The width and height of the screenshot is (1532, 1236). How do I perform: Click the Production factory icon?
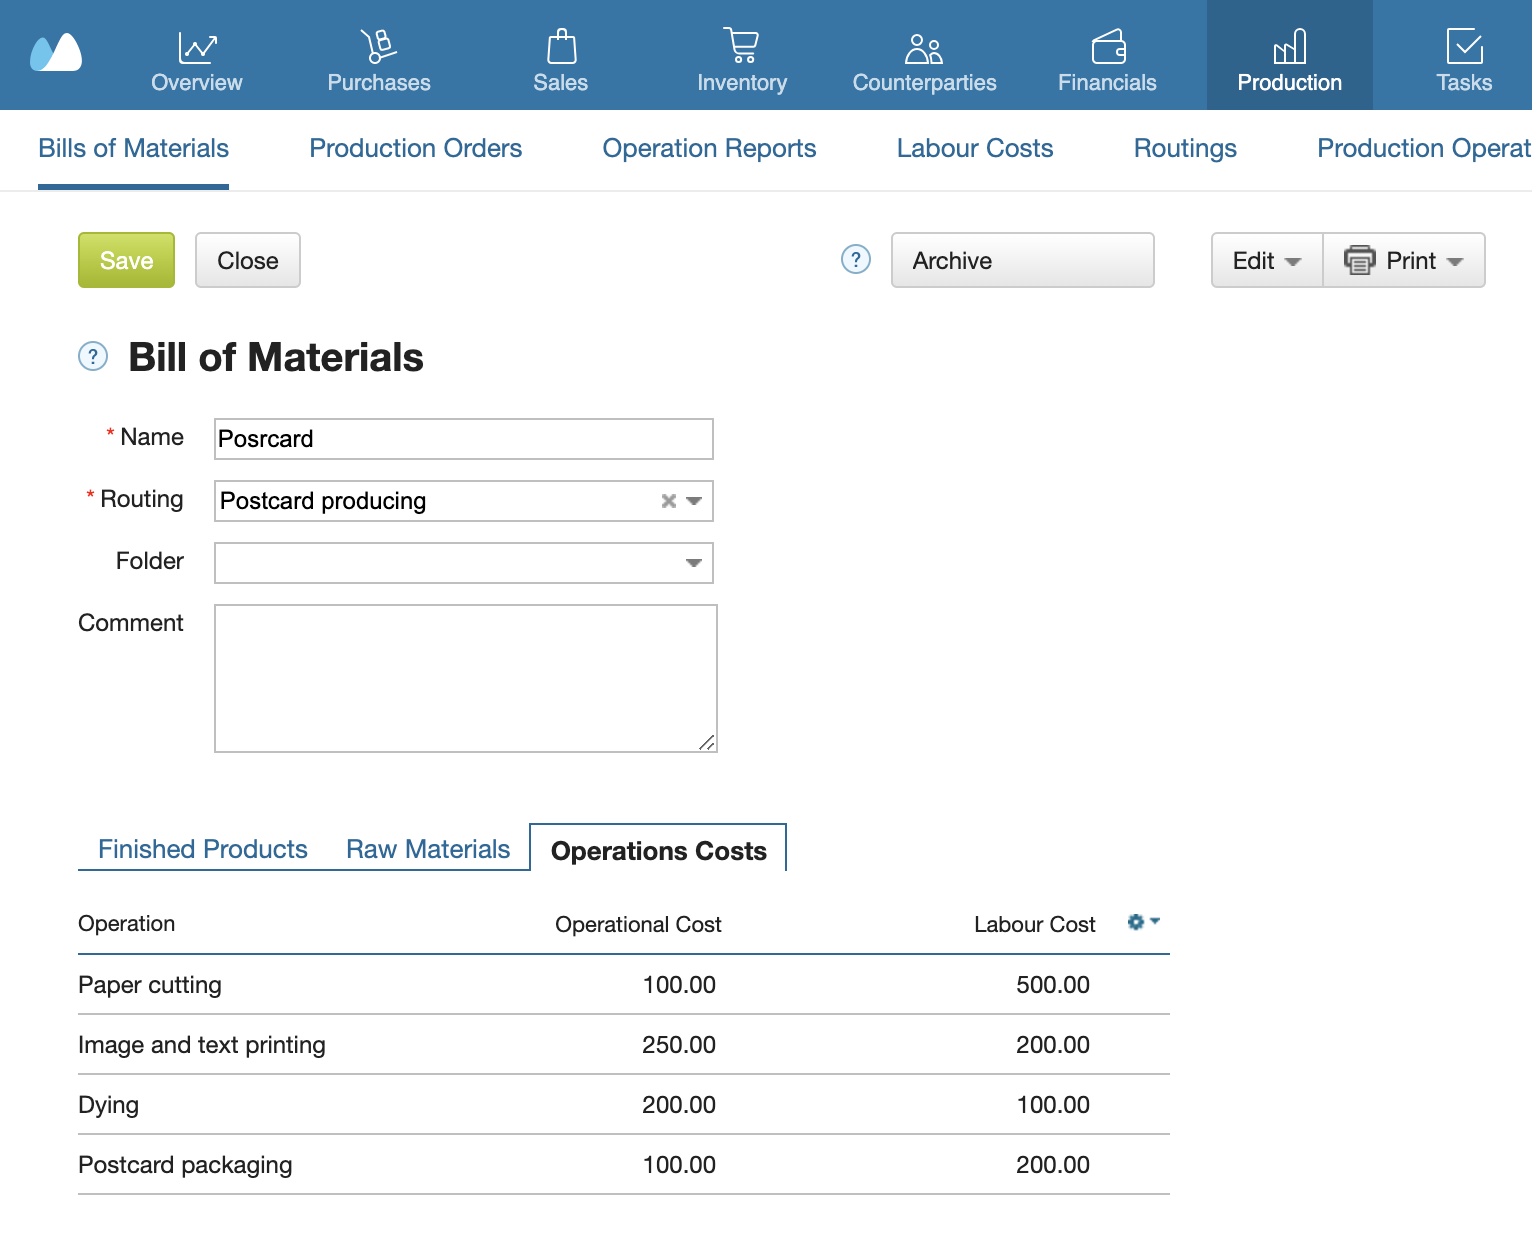pos(1289,45)
